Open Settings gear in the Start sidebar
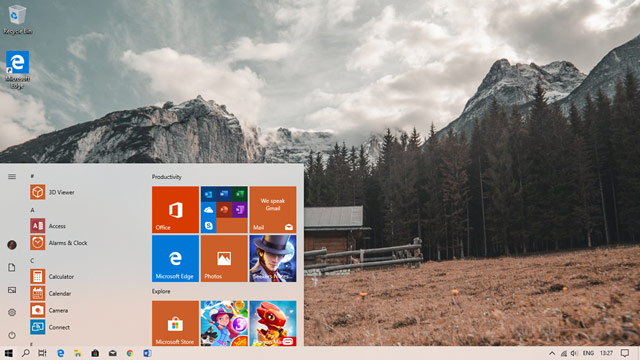Viewport: 640px width, 360px height. (12, 312)
